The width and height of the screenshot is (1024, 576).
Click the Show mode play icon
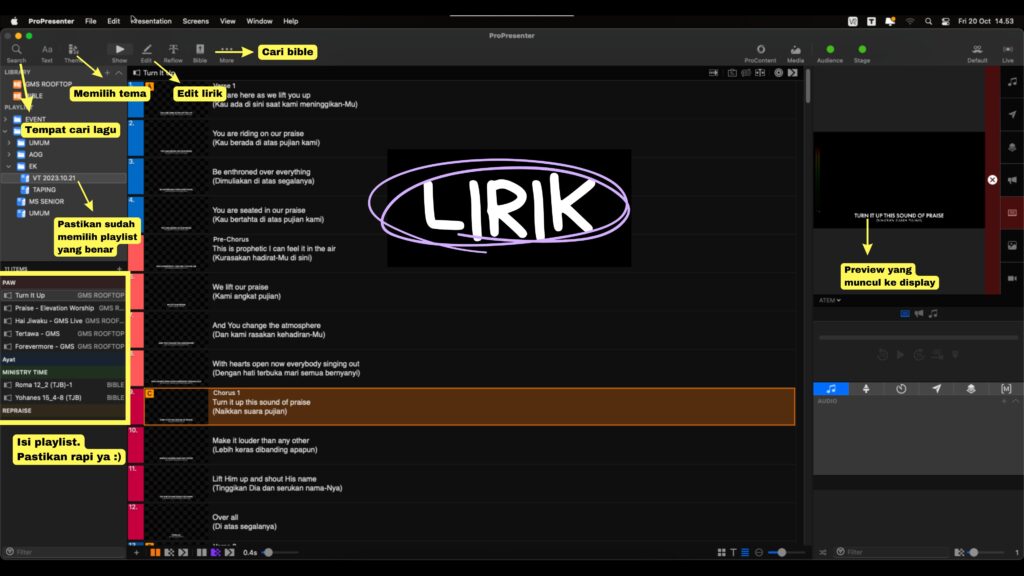(120, 50)
